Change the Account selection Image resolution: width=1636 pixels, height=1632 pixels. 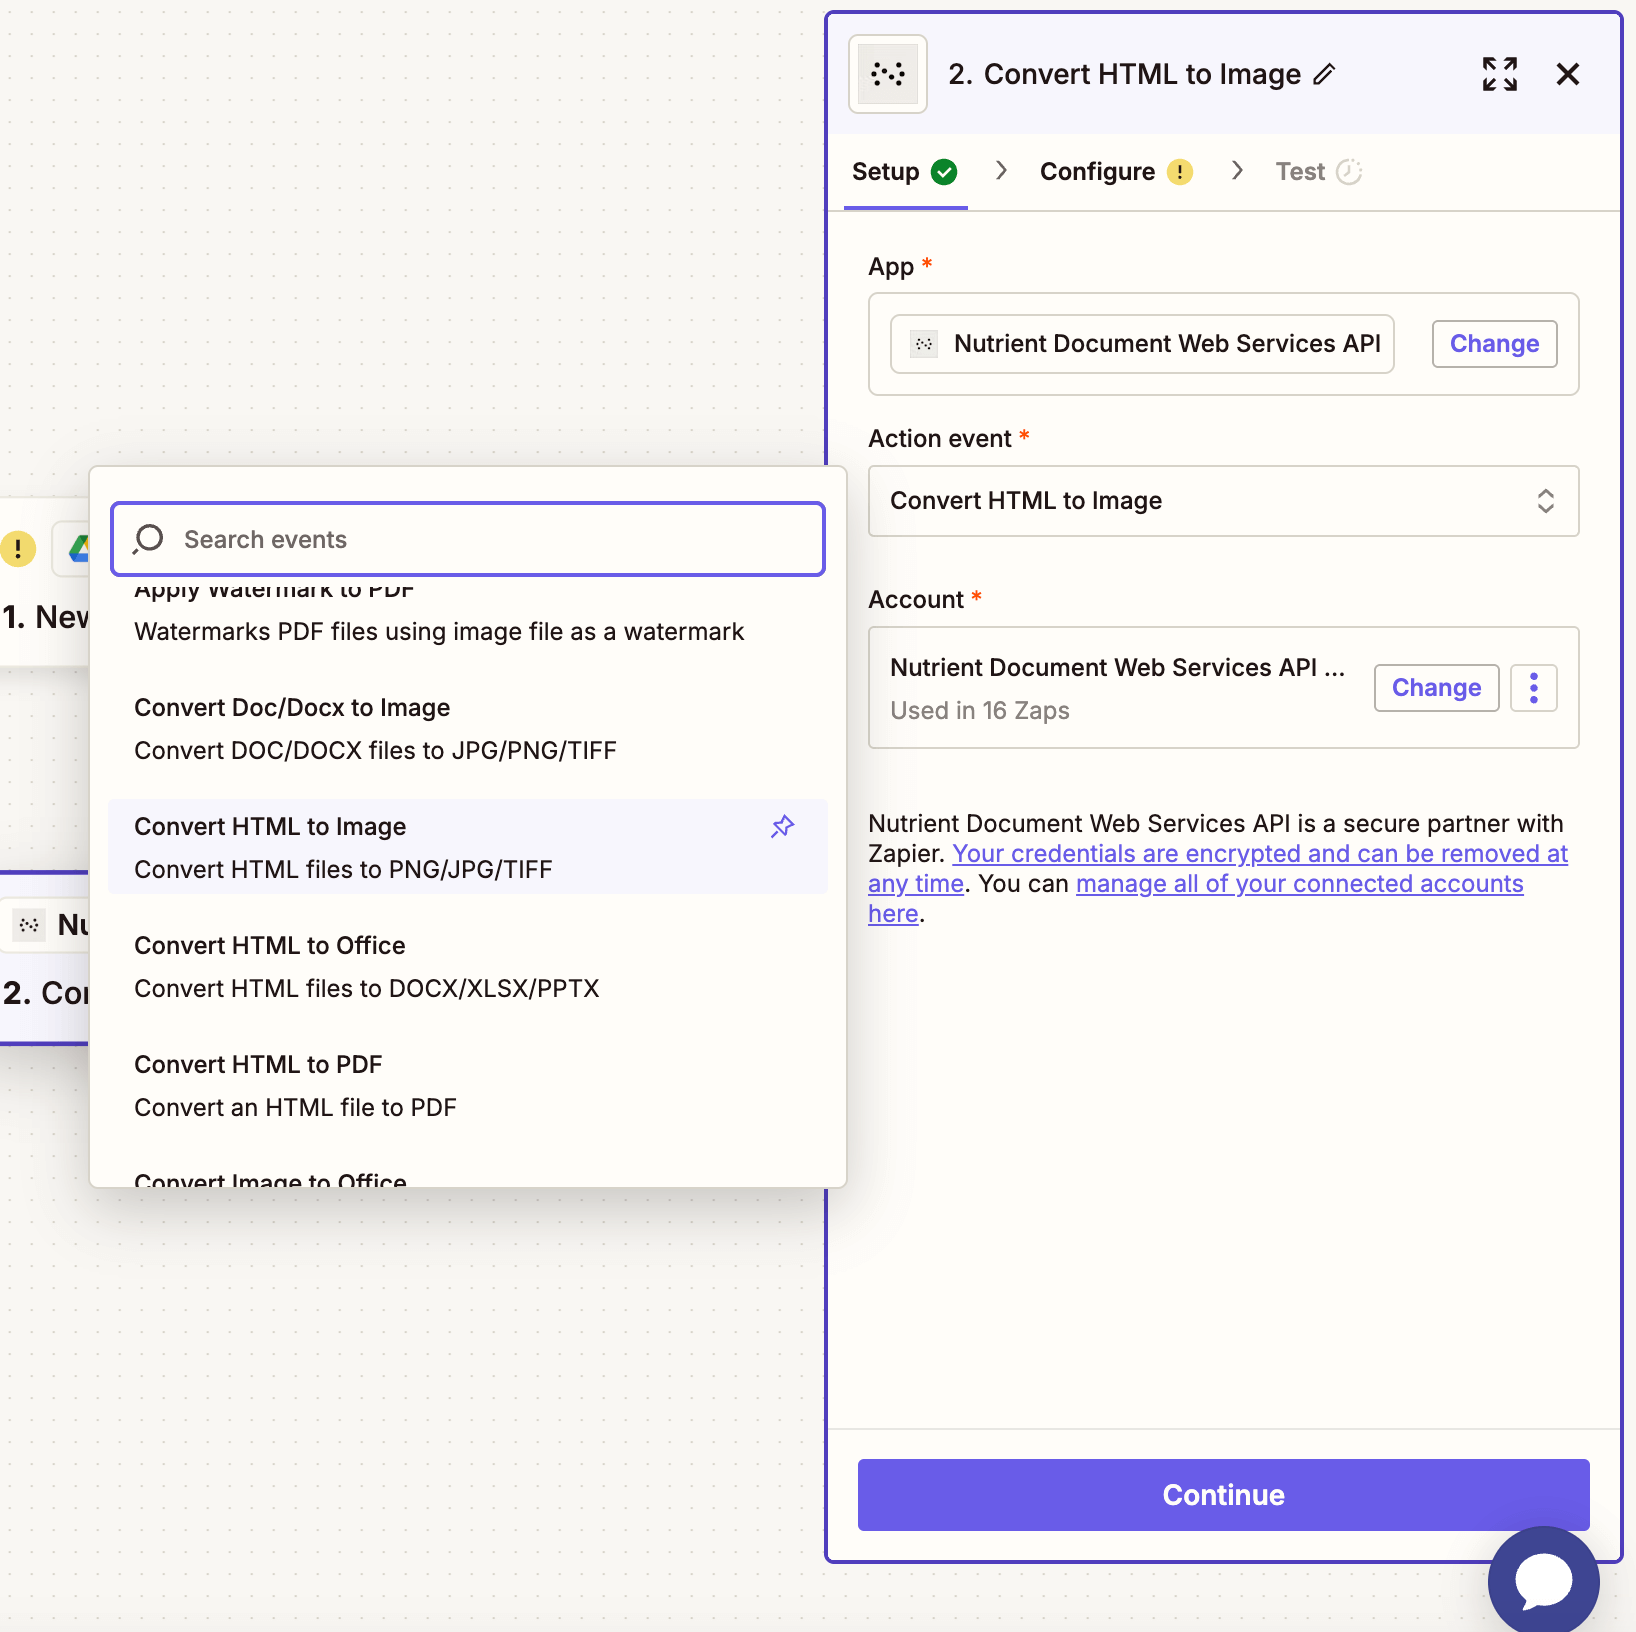(x=1436, y=687)
